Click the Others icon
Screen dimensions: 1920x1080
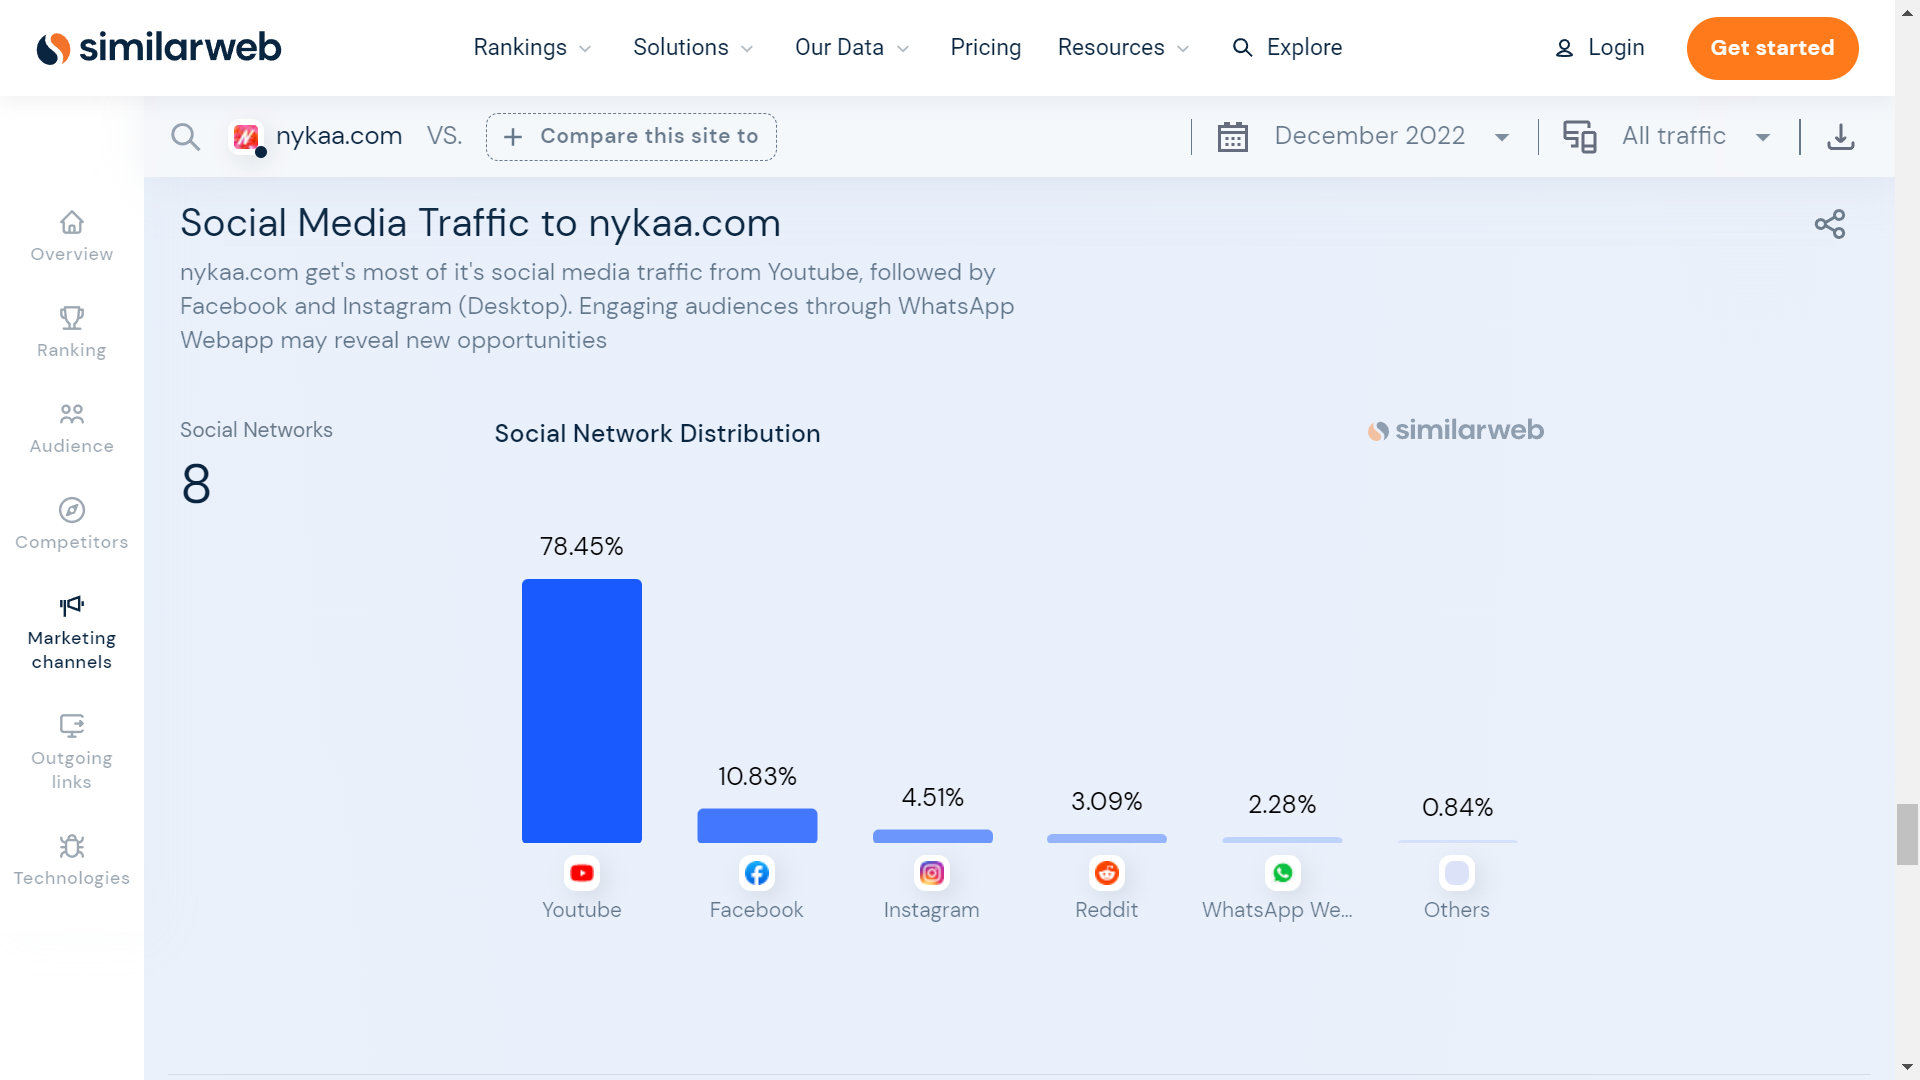pos(1457,873)
